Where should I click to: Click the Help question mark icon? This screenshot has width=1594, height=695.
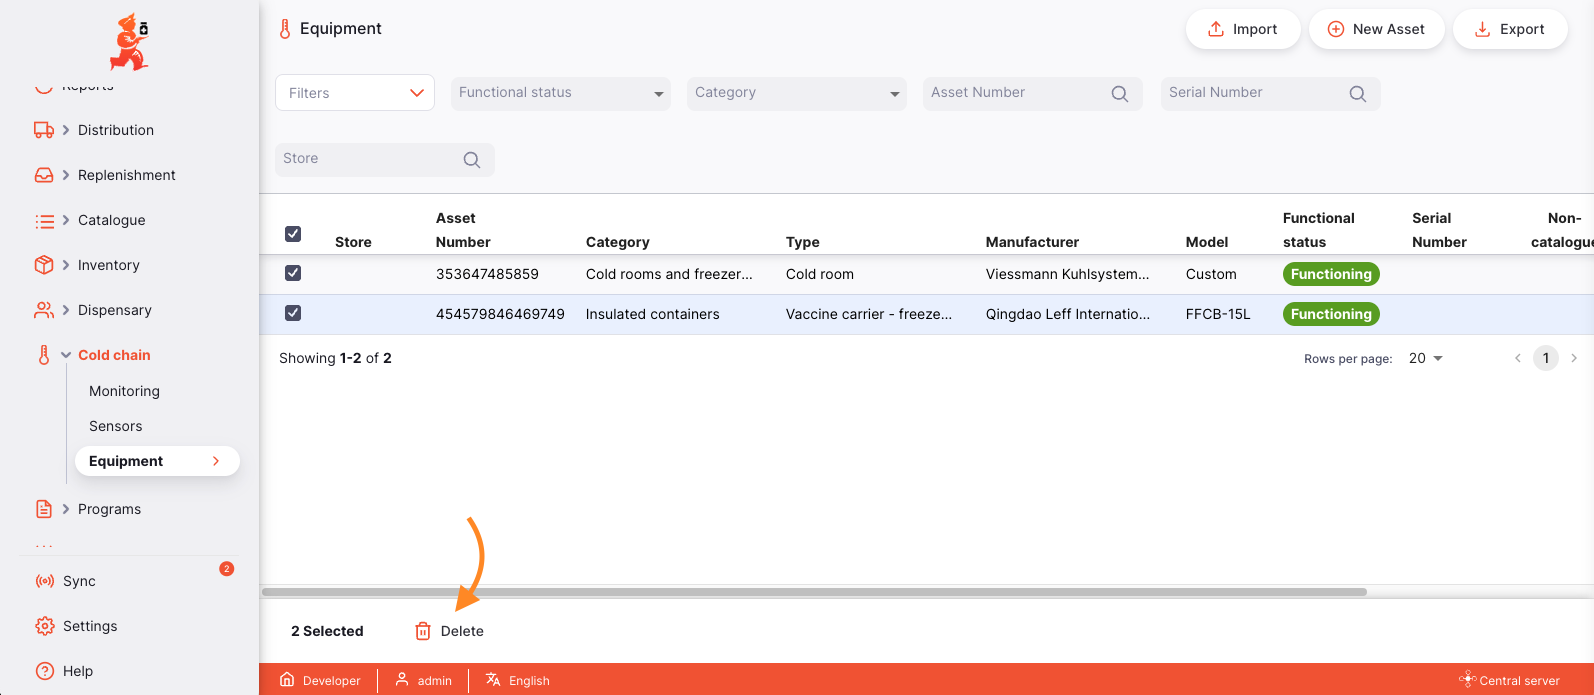point(44,671)
